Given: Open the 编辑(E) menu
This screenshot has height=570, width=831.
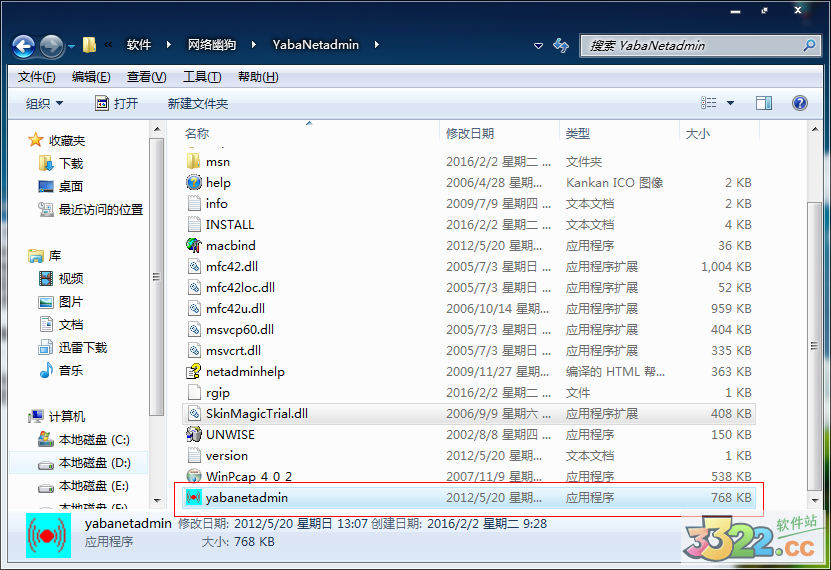Looking at the screenshot, I should click(91, 77).
